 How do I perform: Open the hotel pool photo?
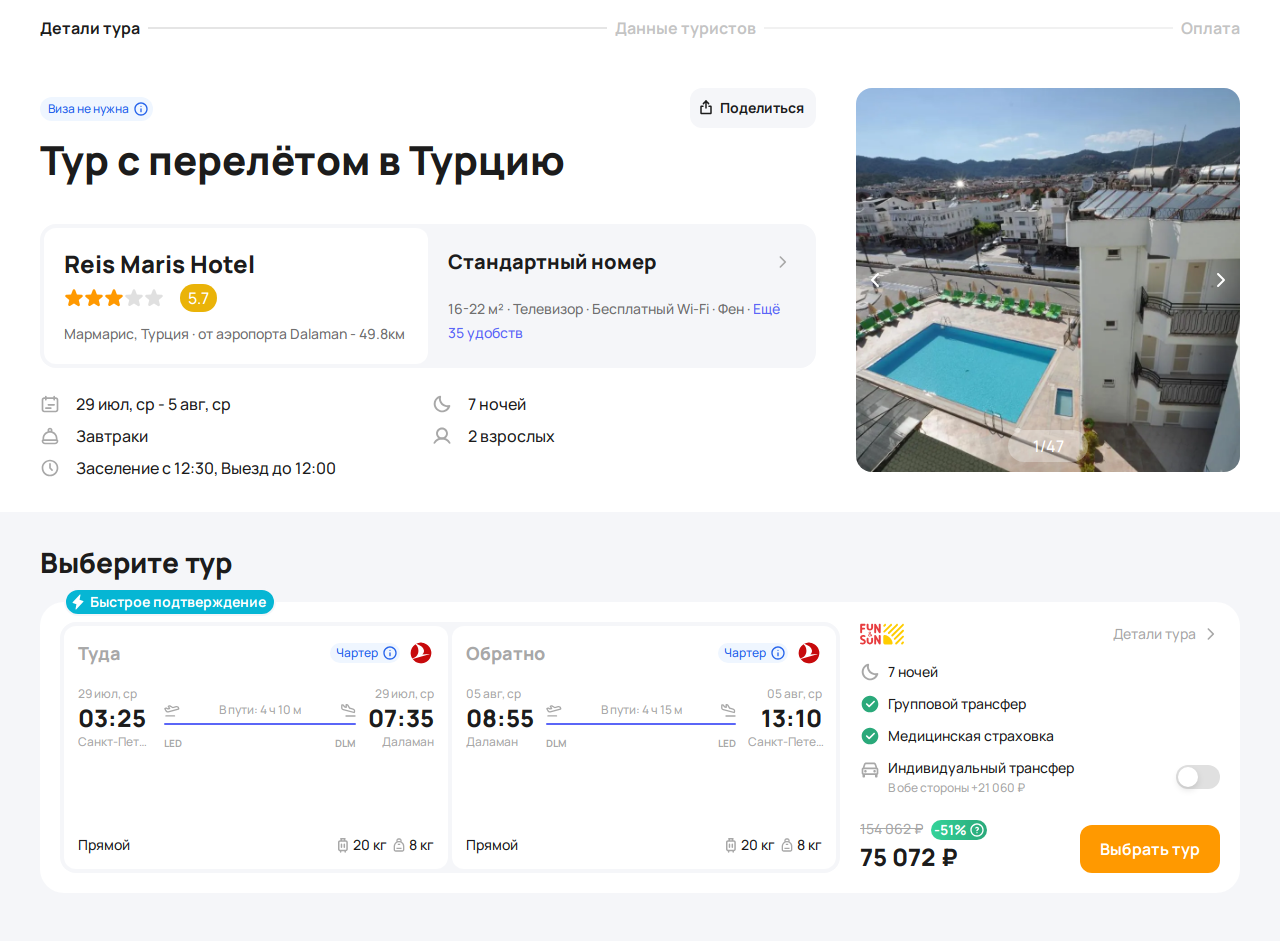(x=1048, y=280)
